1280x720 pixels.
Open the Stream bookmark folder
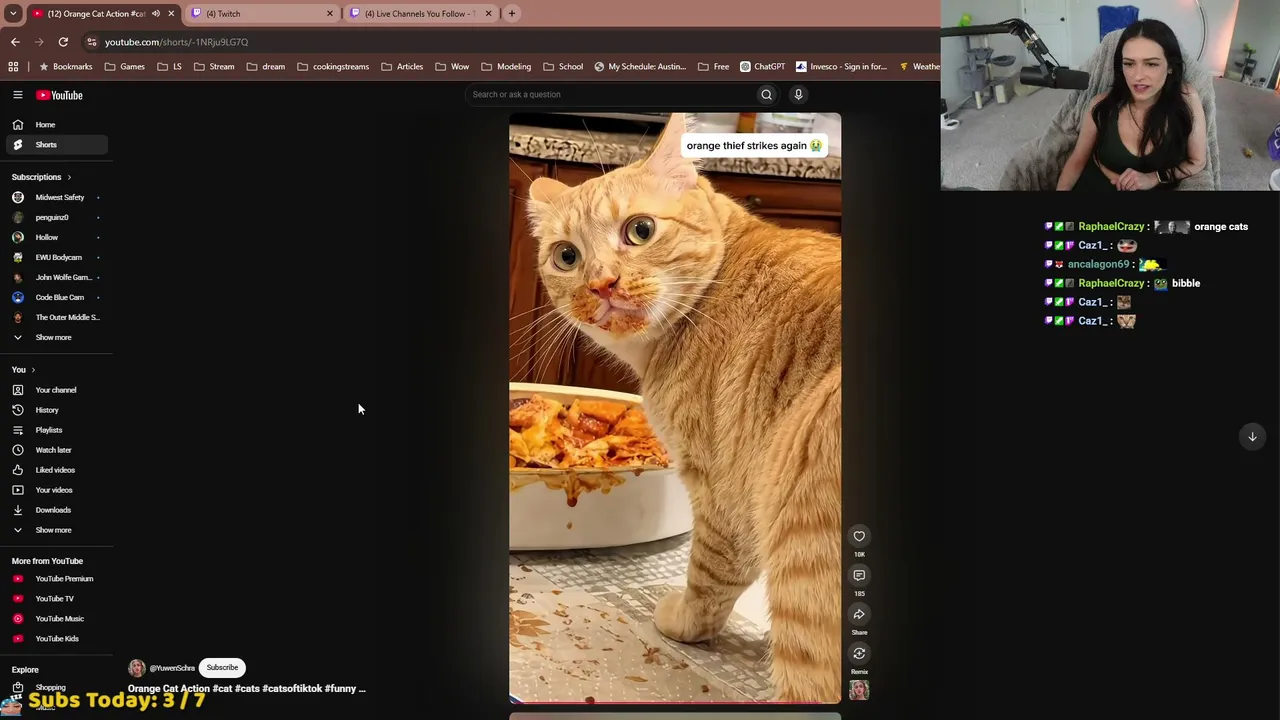point(214,67)
